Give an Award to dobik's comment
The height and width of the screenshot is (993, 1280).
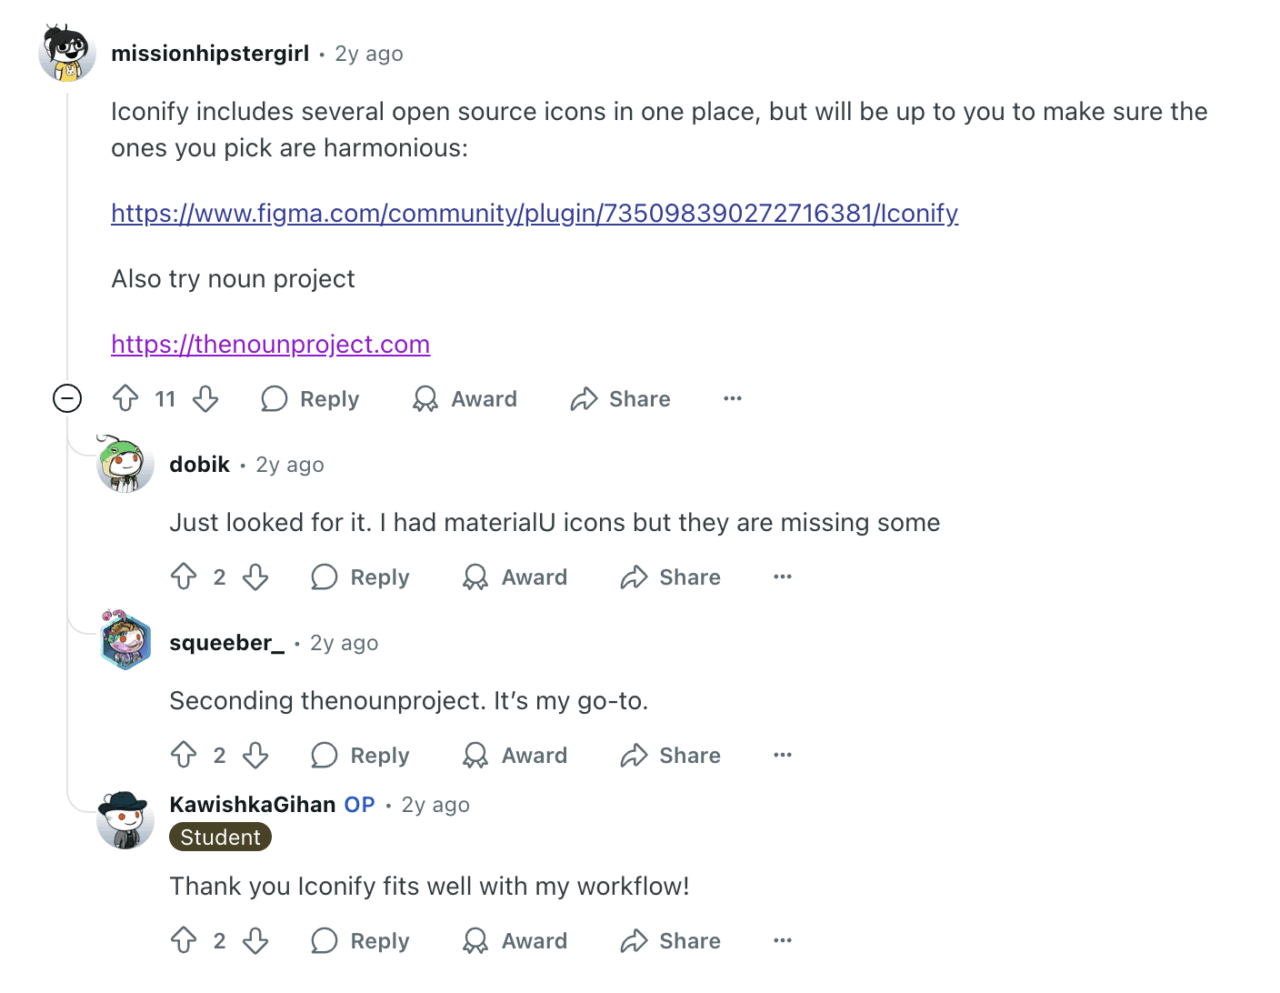[515, 577]
